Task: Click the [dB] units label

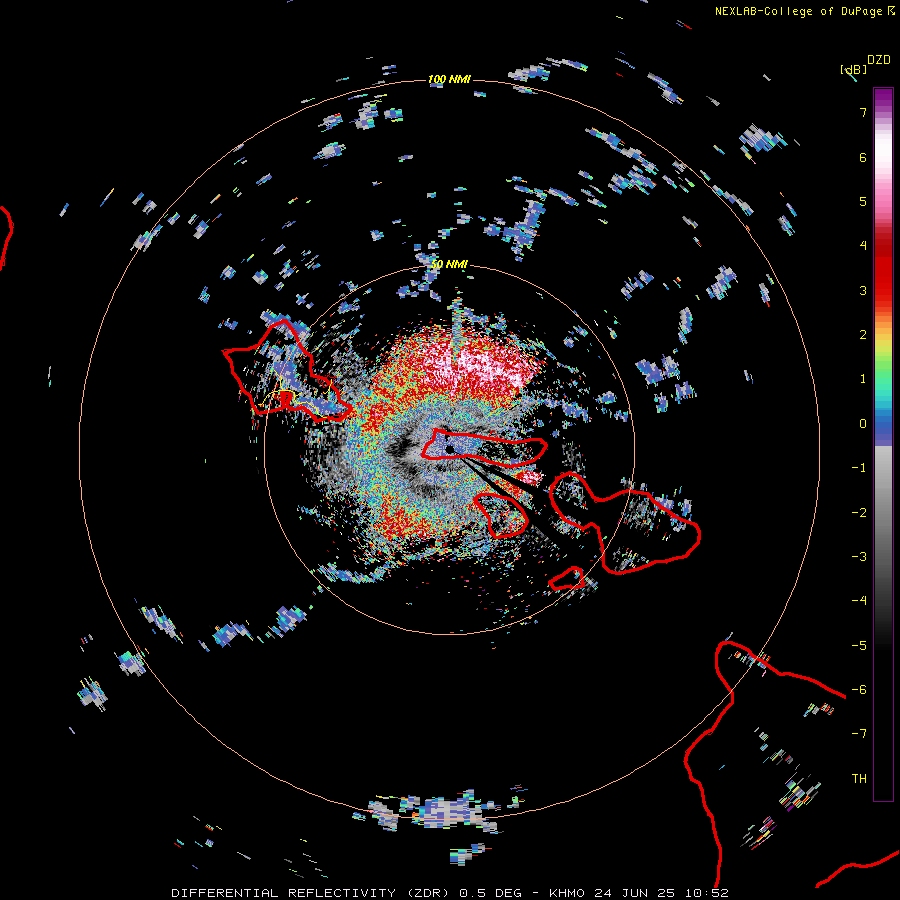Action: pyautogui.click(x=853, y=69)
